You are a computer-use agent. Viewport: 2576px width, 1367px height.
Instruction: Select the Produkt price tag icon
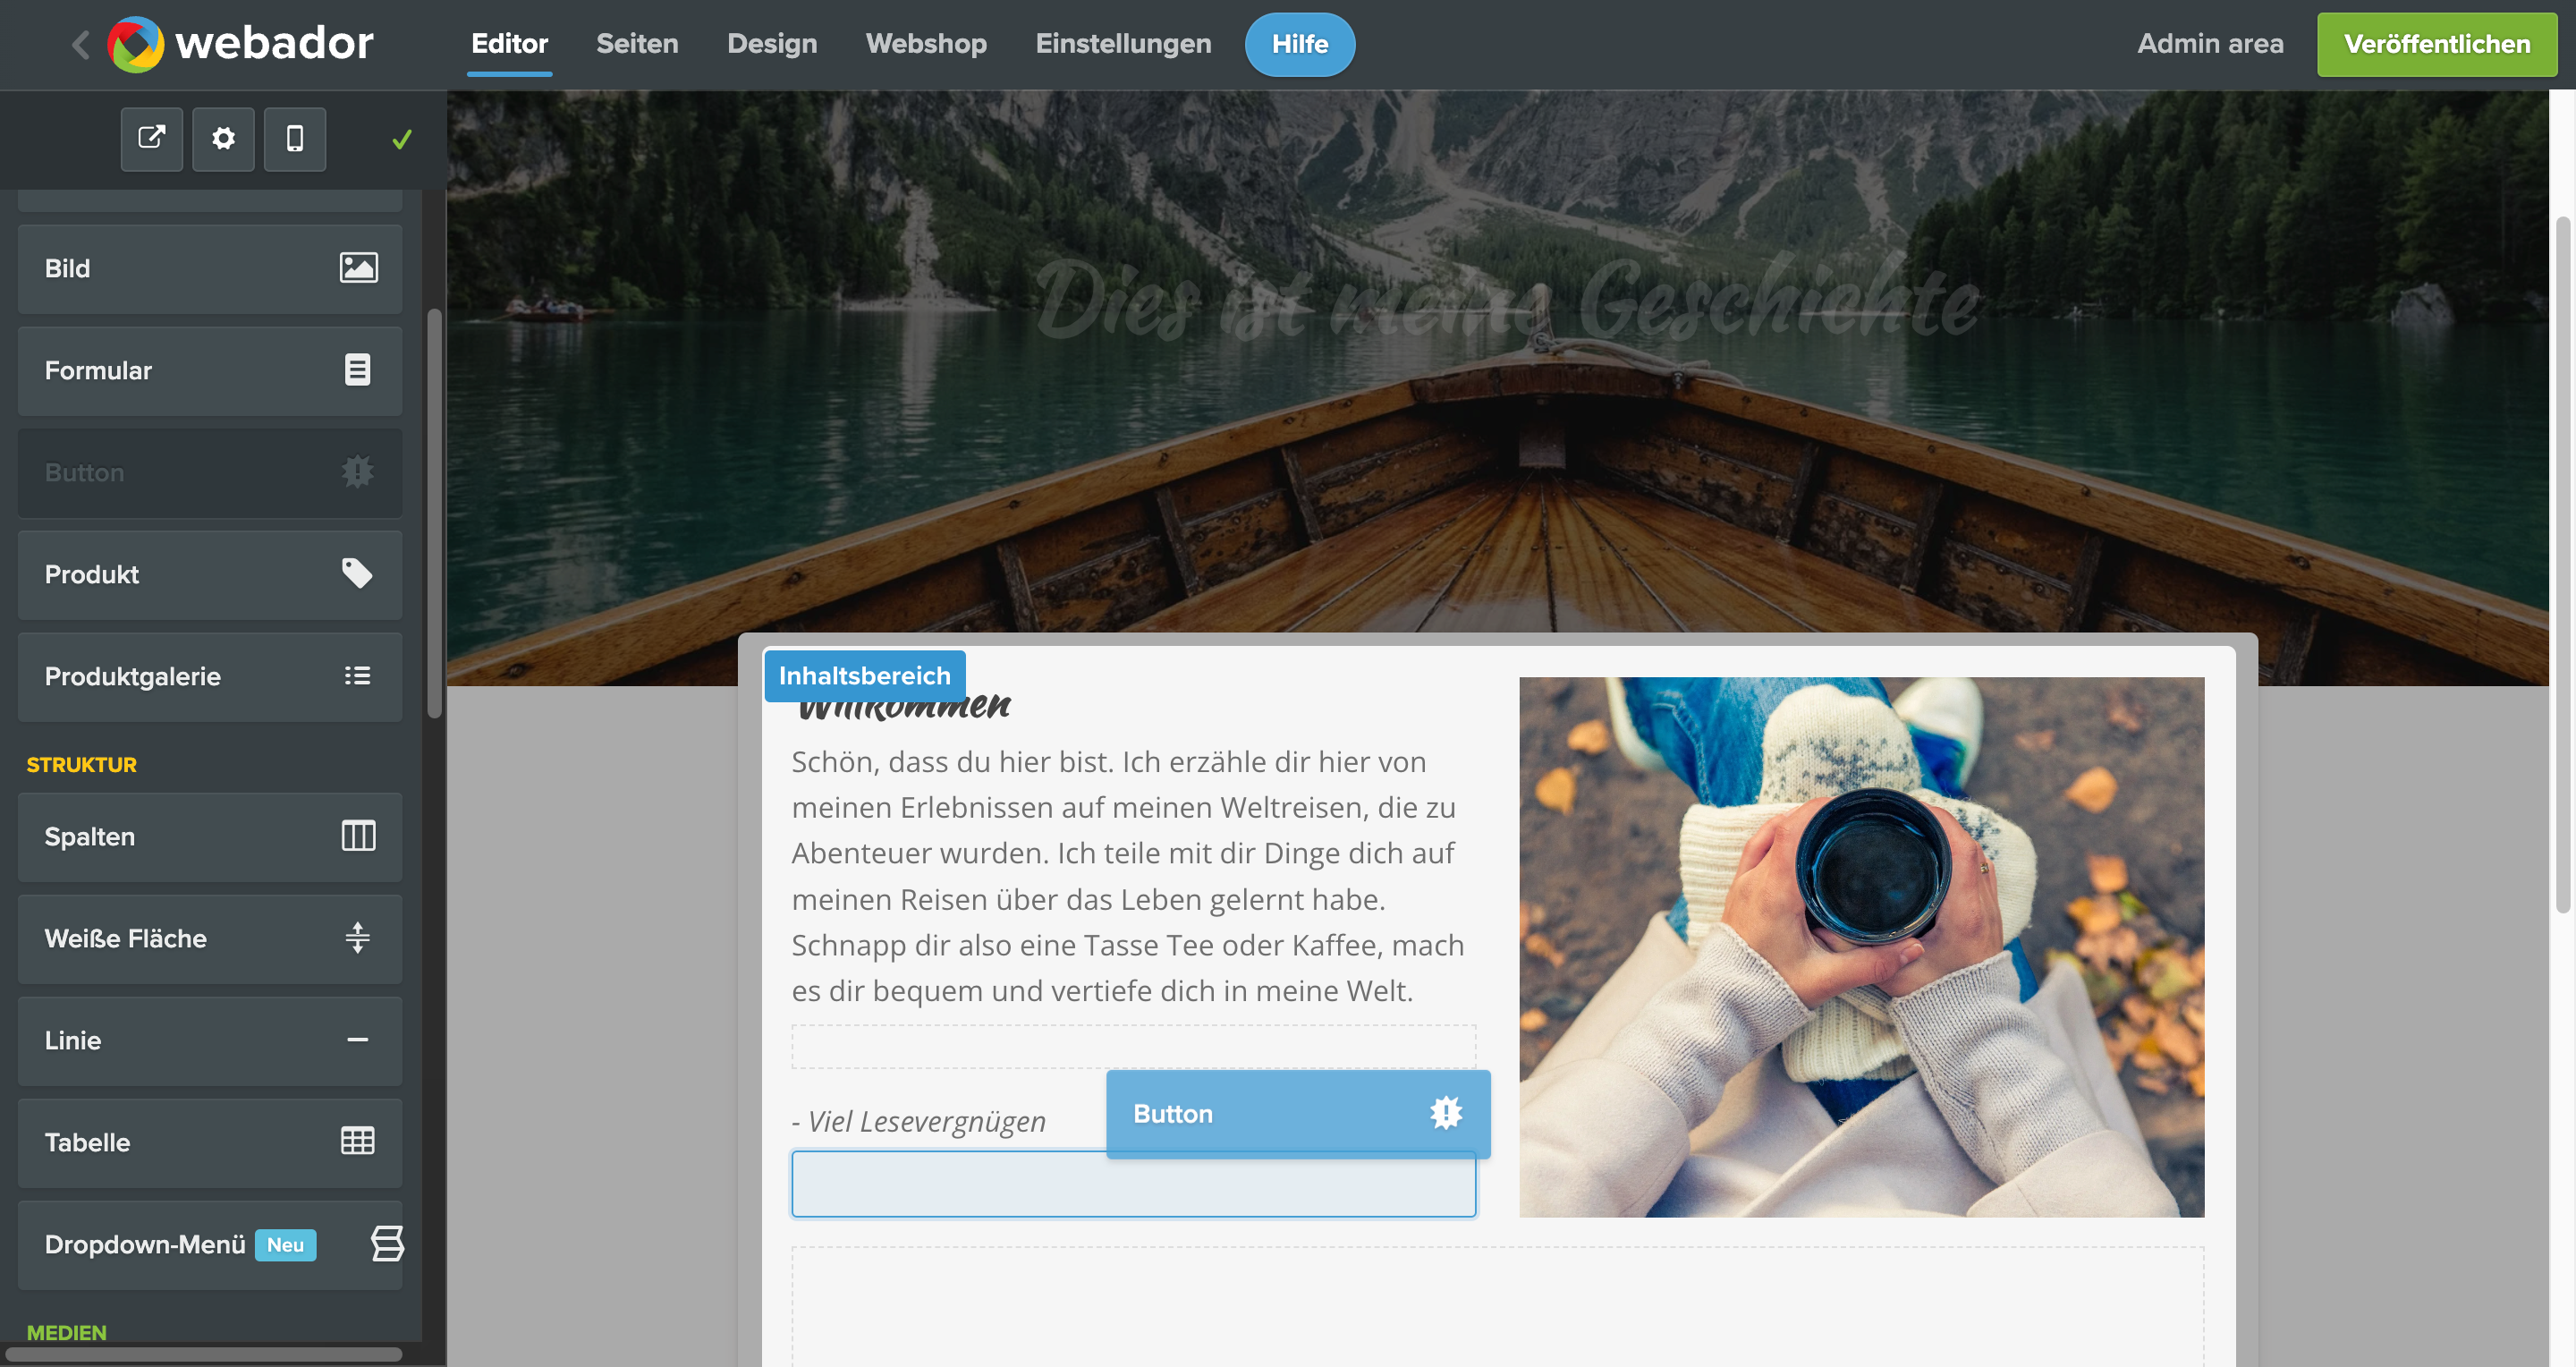357,574
